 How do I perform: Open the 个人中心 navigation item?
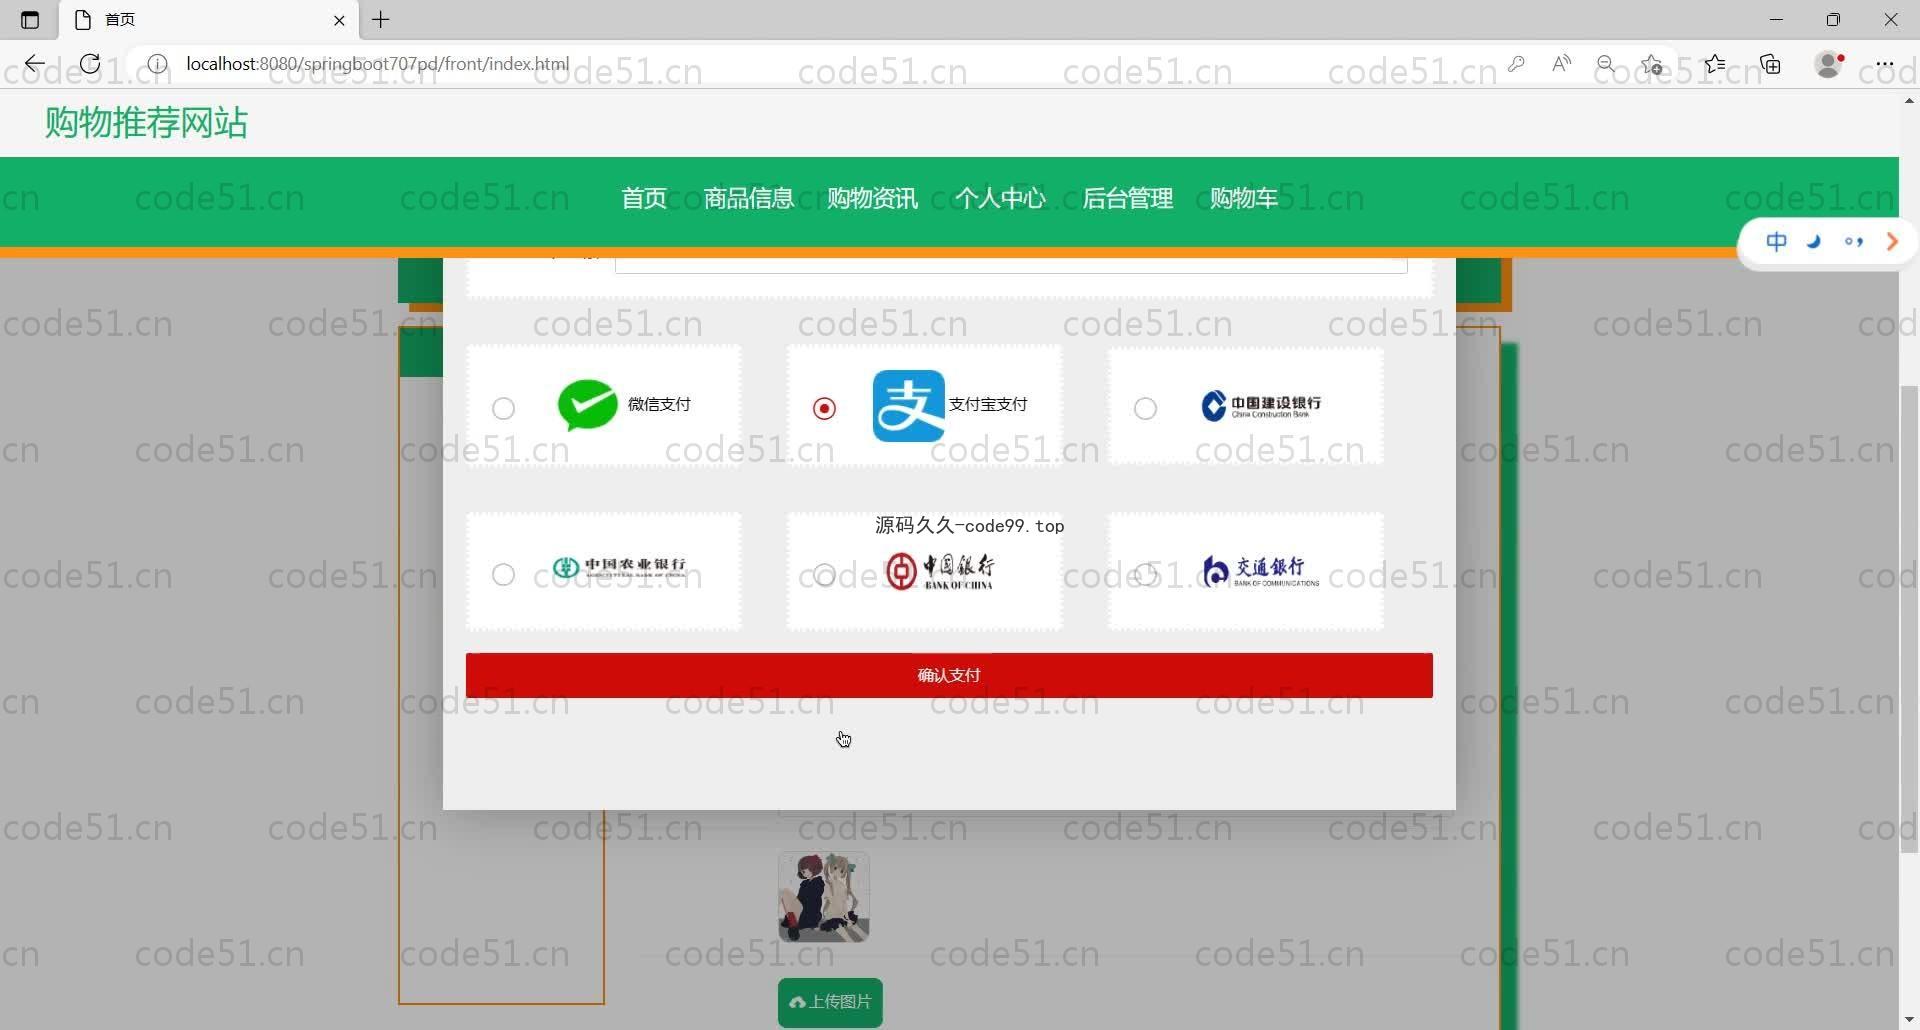(1000, 198)
